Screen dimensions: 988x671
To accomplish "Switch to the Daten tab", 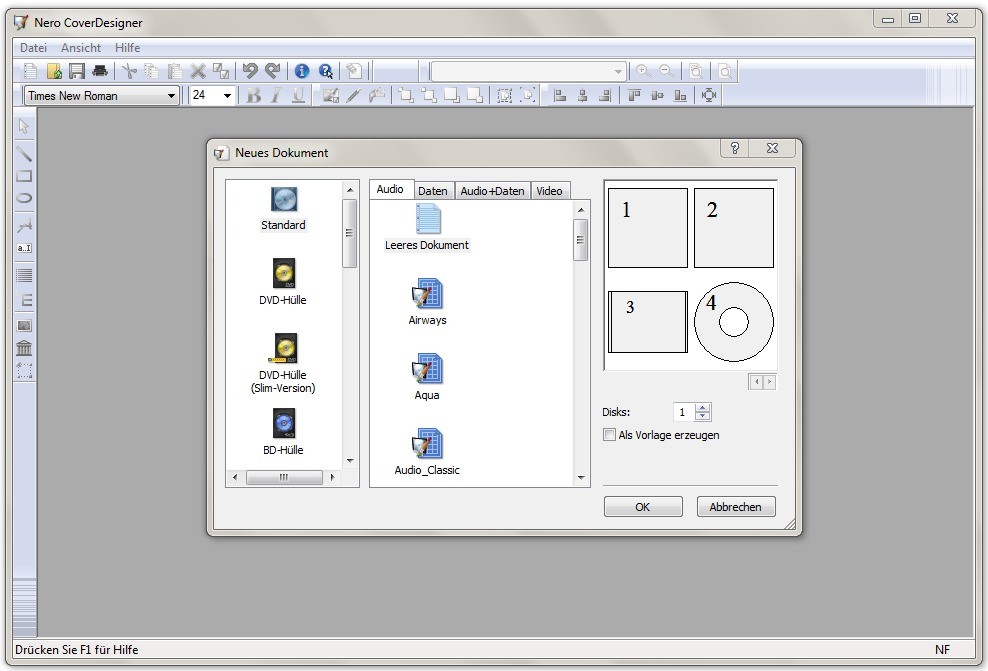I will click(433, 191).
